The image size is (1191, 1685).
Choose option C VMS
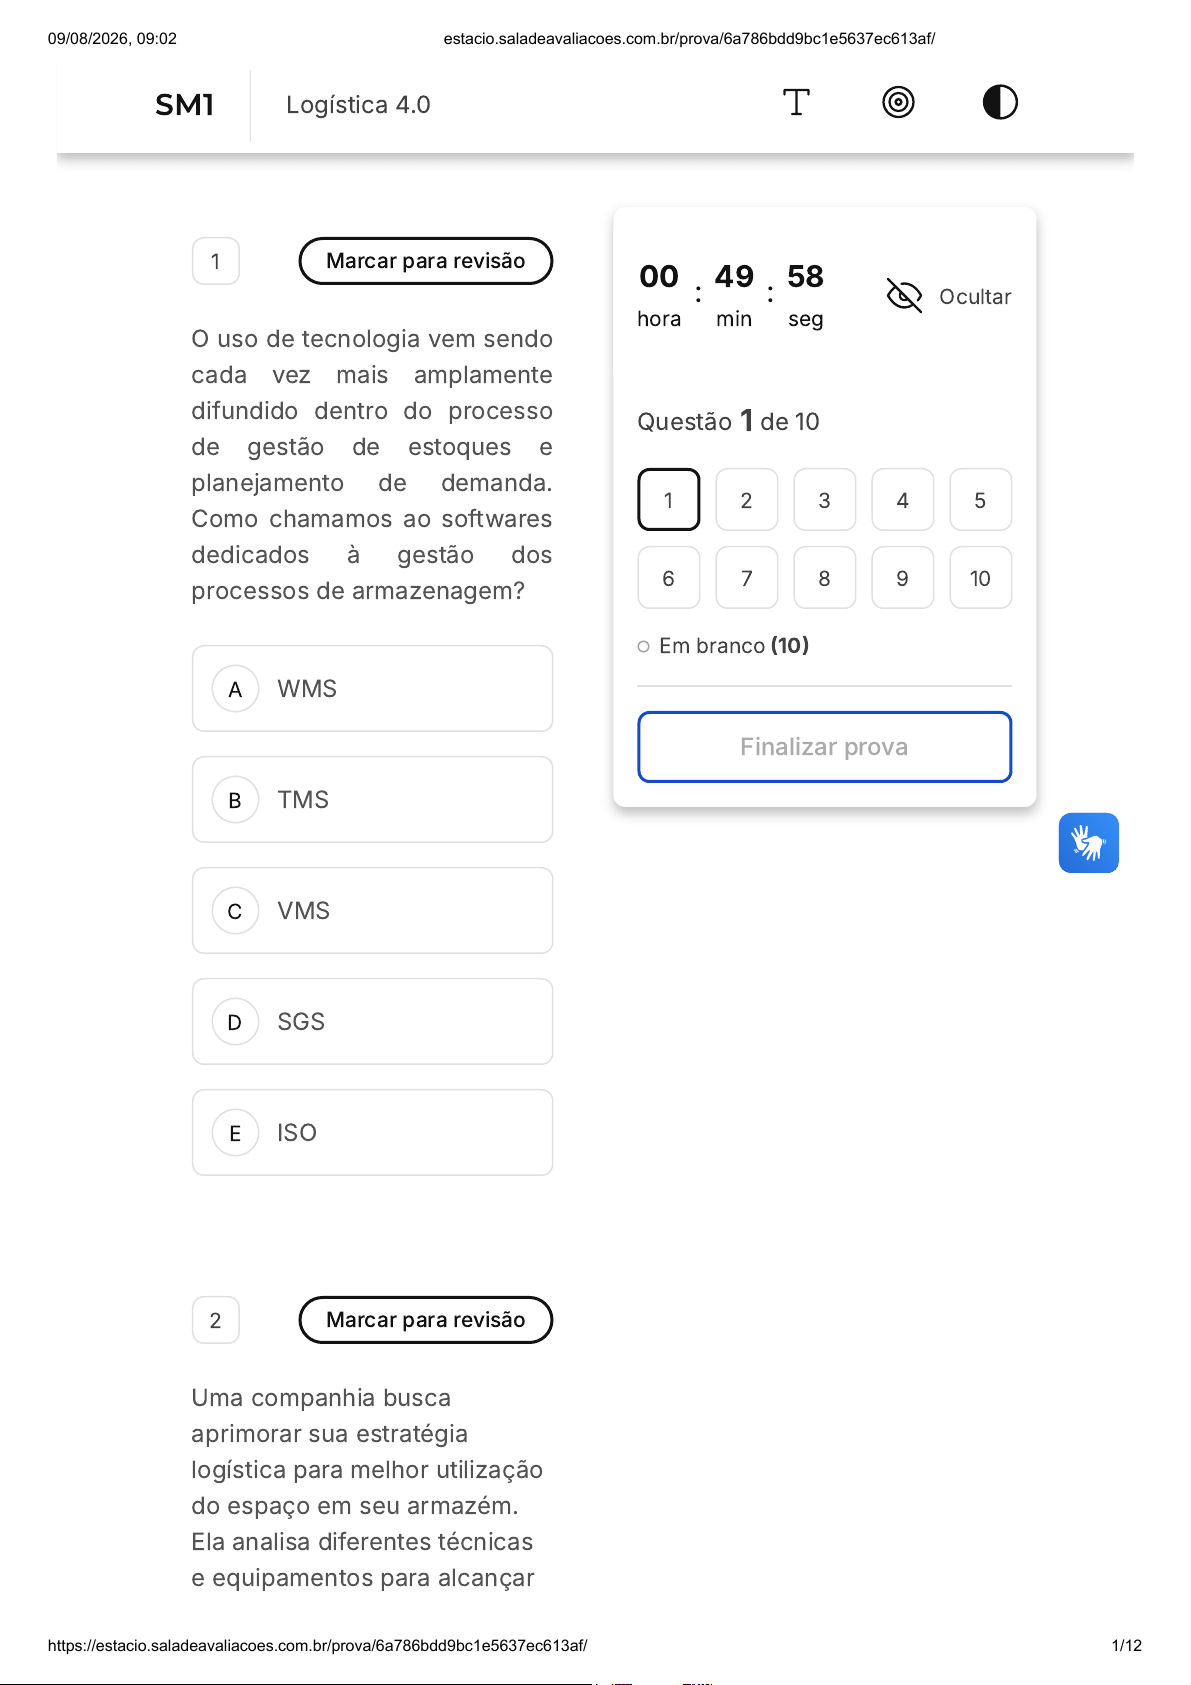(372, 911)
